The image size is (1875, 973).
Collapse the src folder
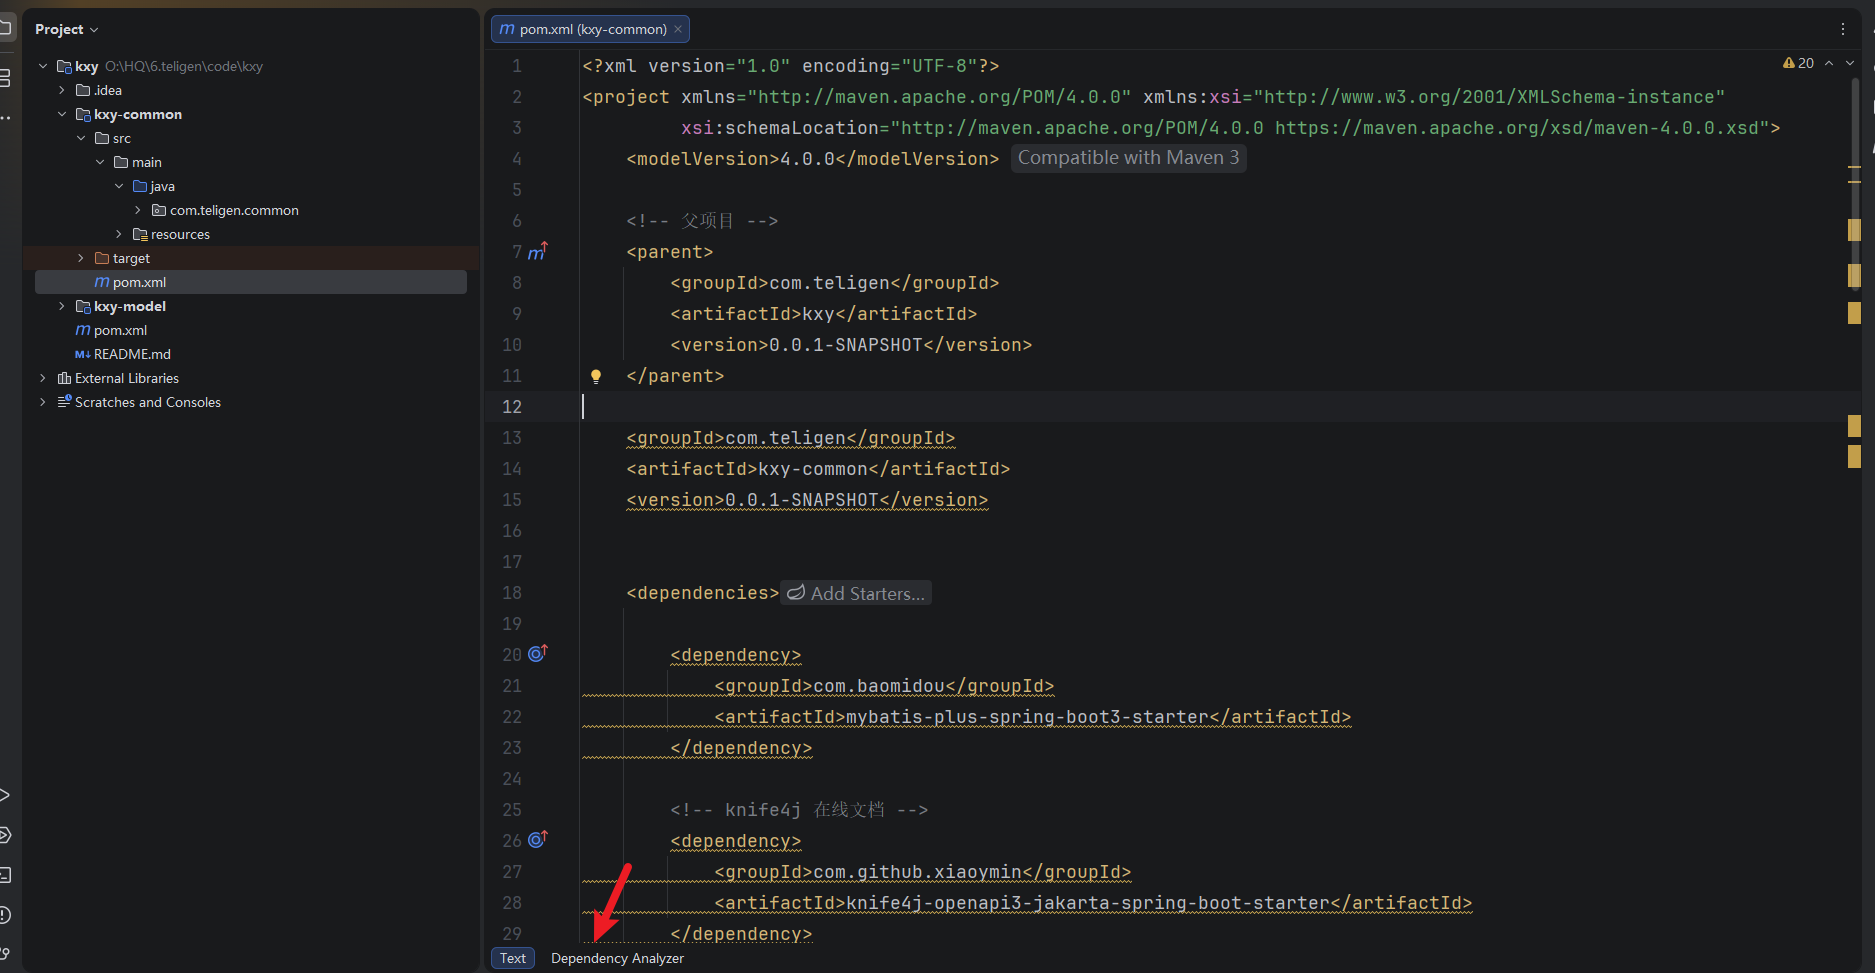[81, 138]
